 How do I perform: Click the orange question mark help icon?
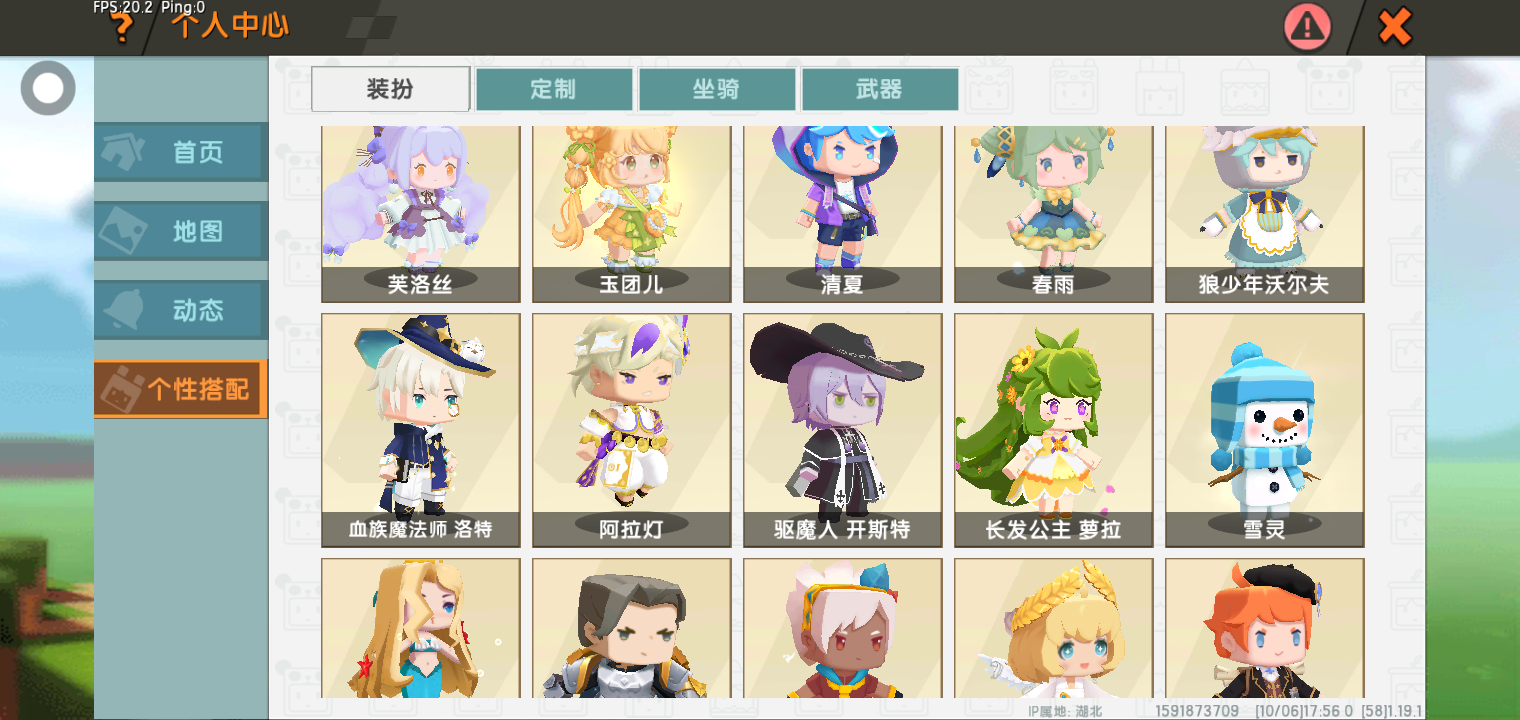pyautogui.click(x=122, y=28)
